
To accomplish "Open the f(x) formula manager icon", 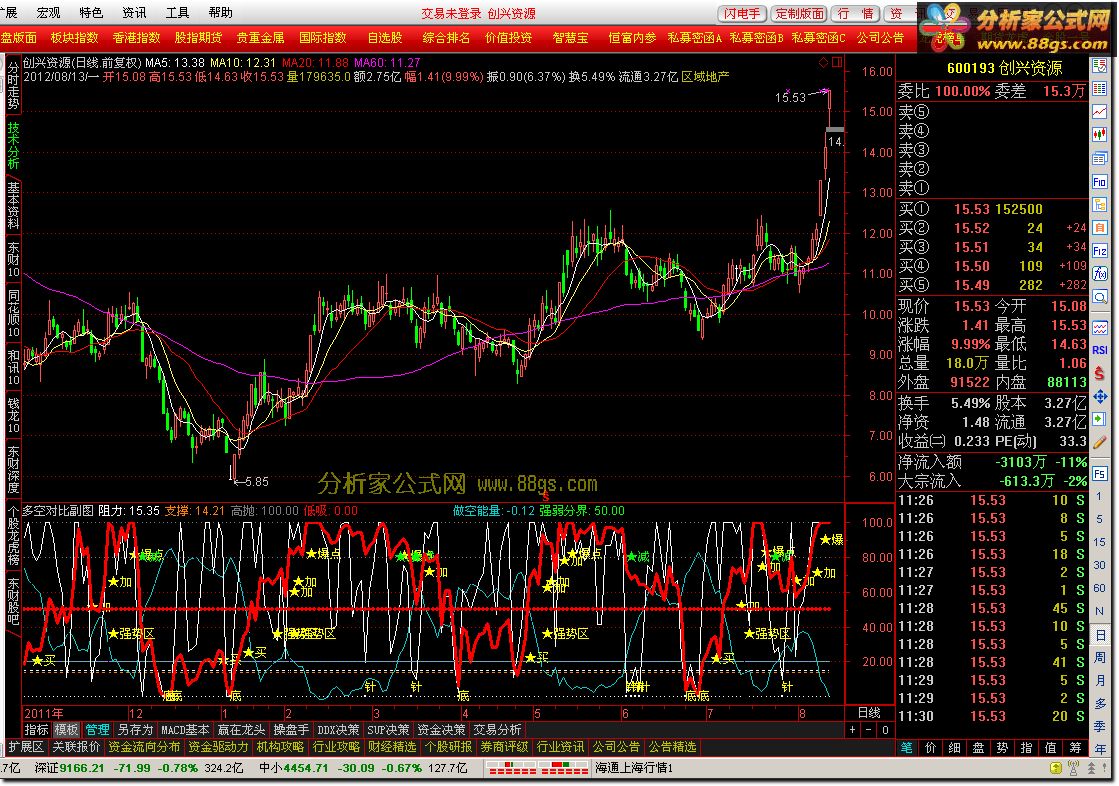I will (1100, 274).
